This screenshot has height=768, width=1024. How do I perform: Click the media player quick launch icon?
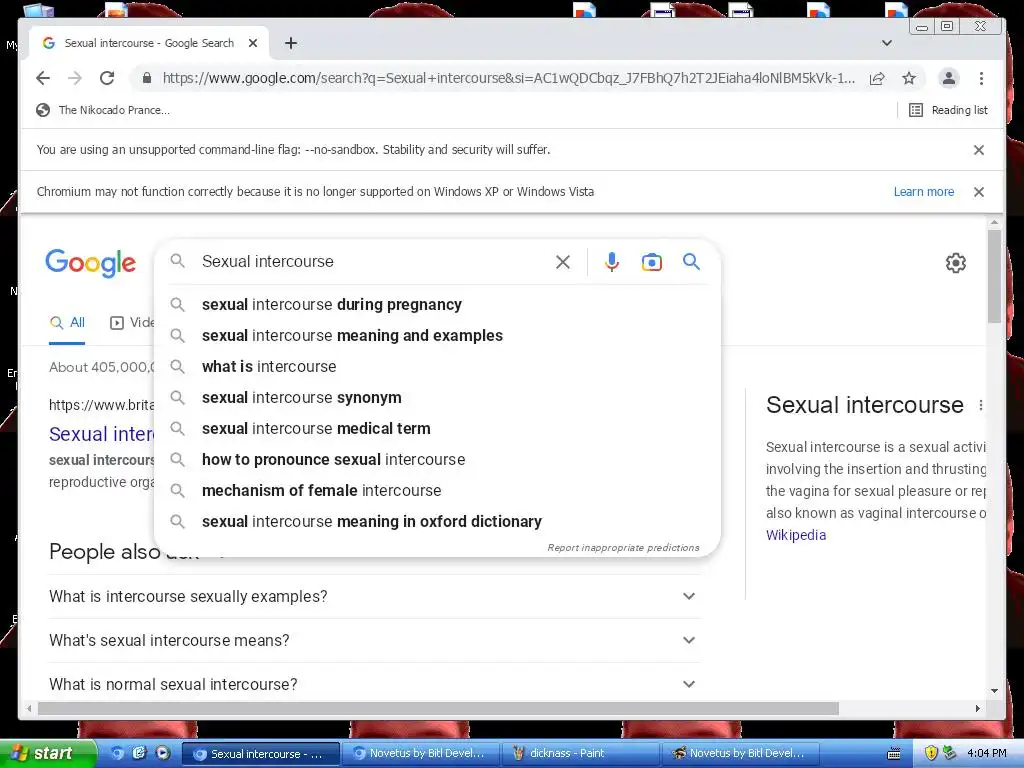(162, 754)
